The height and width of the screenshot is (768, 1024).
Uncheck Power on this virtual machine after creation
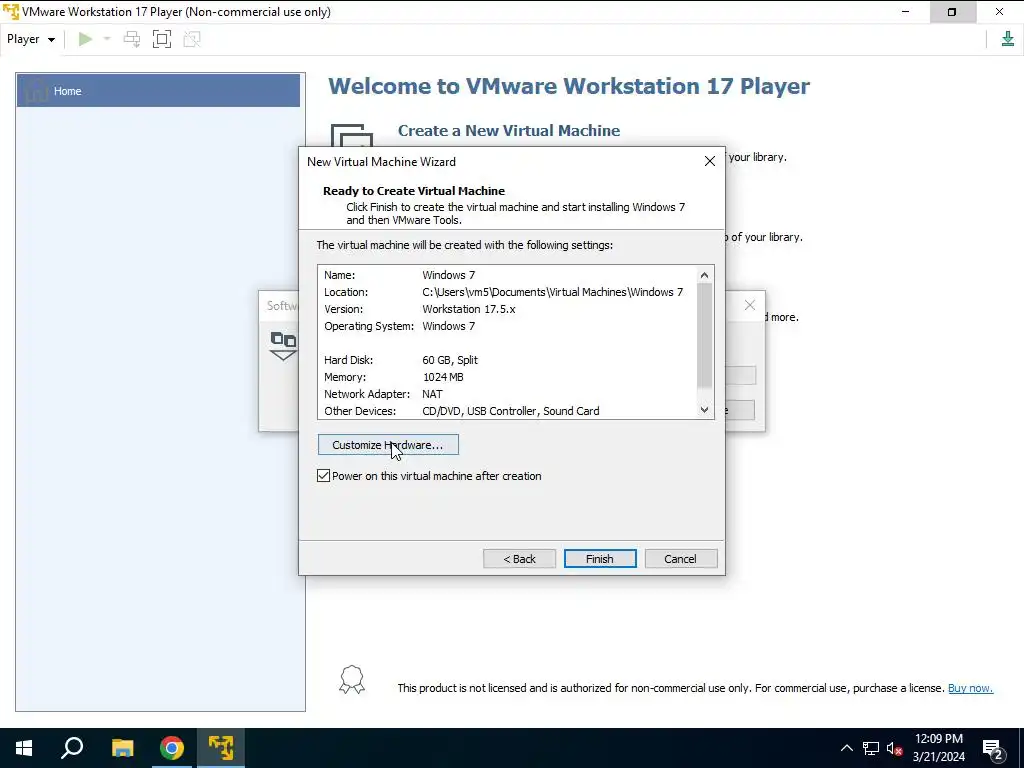point(323,476)
